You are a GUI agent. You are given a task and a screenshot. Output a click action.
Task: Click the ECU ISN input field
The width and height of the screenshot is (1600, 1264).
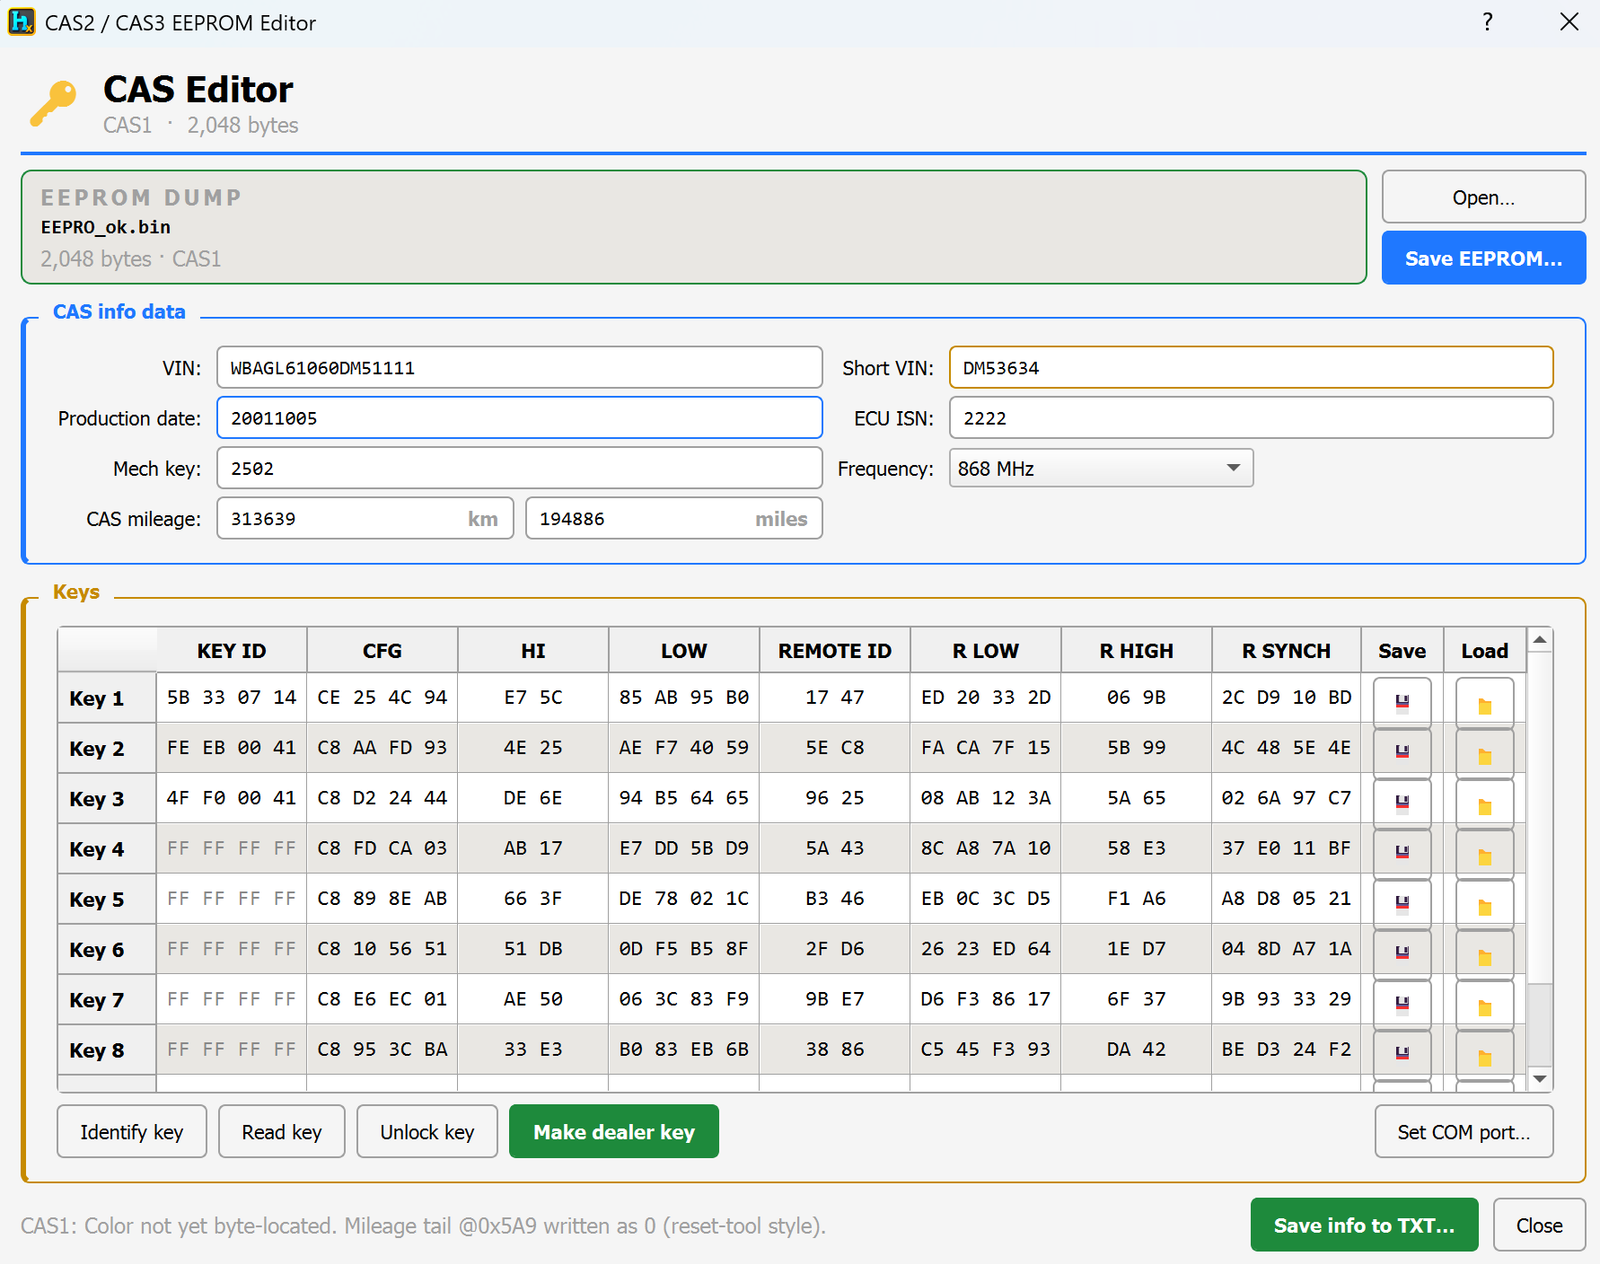[x=1251, y=418]
